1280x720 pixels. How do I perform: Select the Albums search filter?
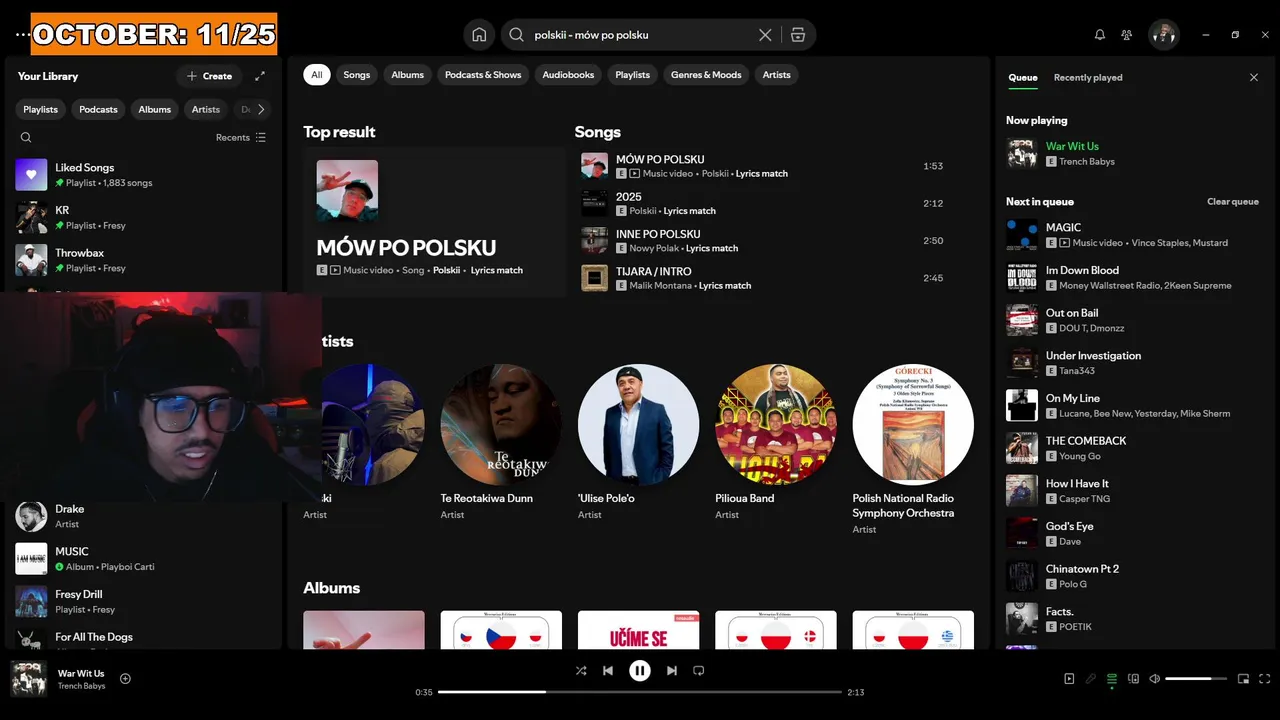tap(408, 75)
